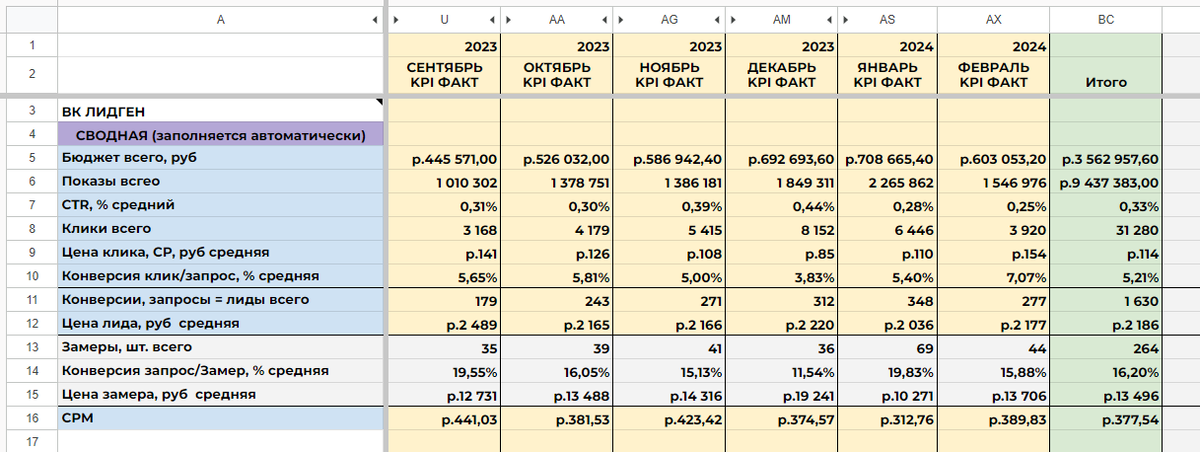Image resolution: width=1200 pixels, height=452 pixels.
Task: Select column AX by its header letter
Action: pyautogui.click(x=994, y=18)
